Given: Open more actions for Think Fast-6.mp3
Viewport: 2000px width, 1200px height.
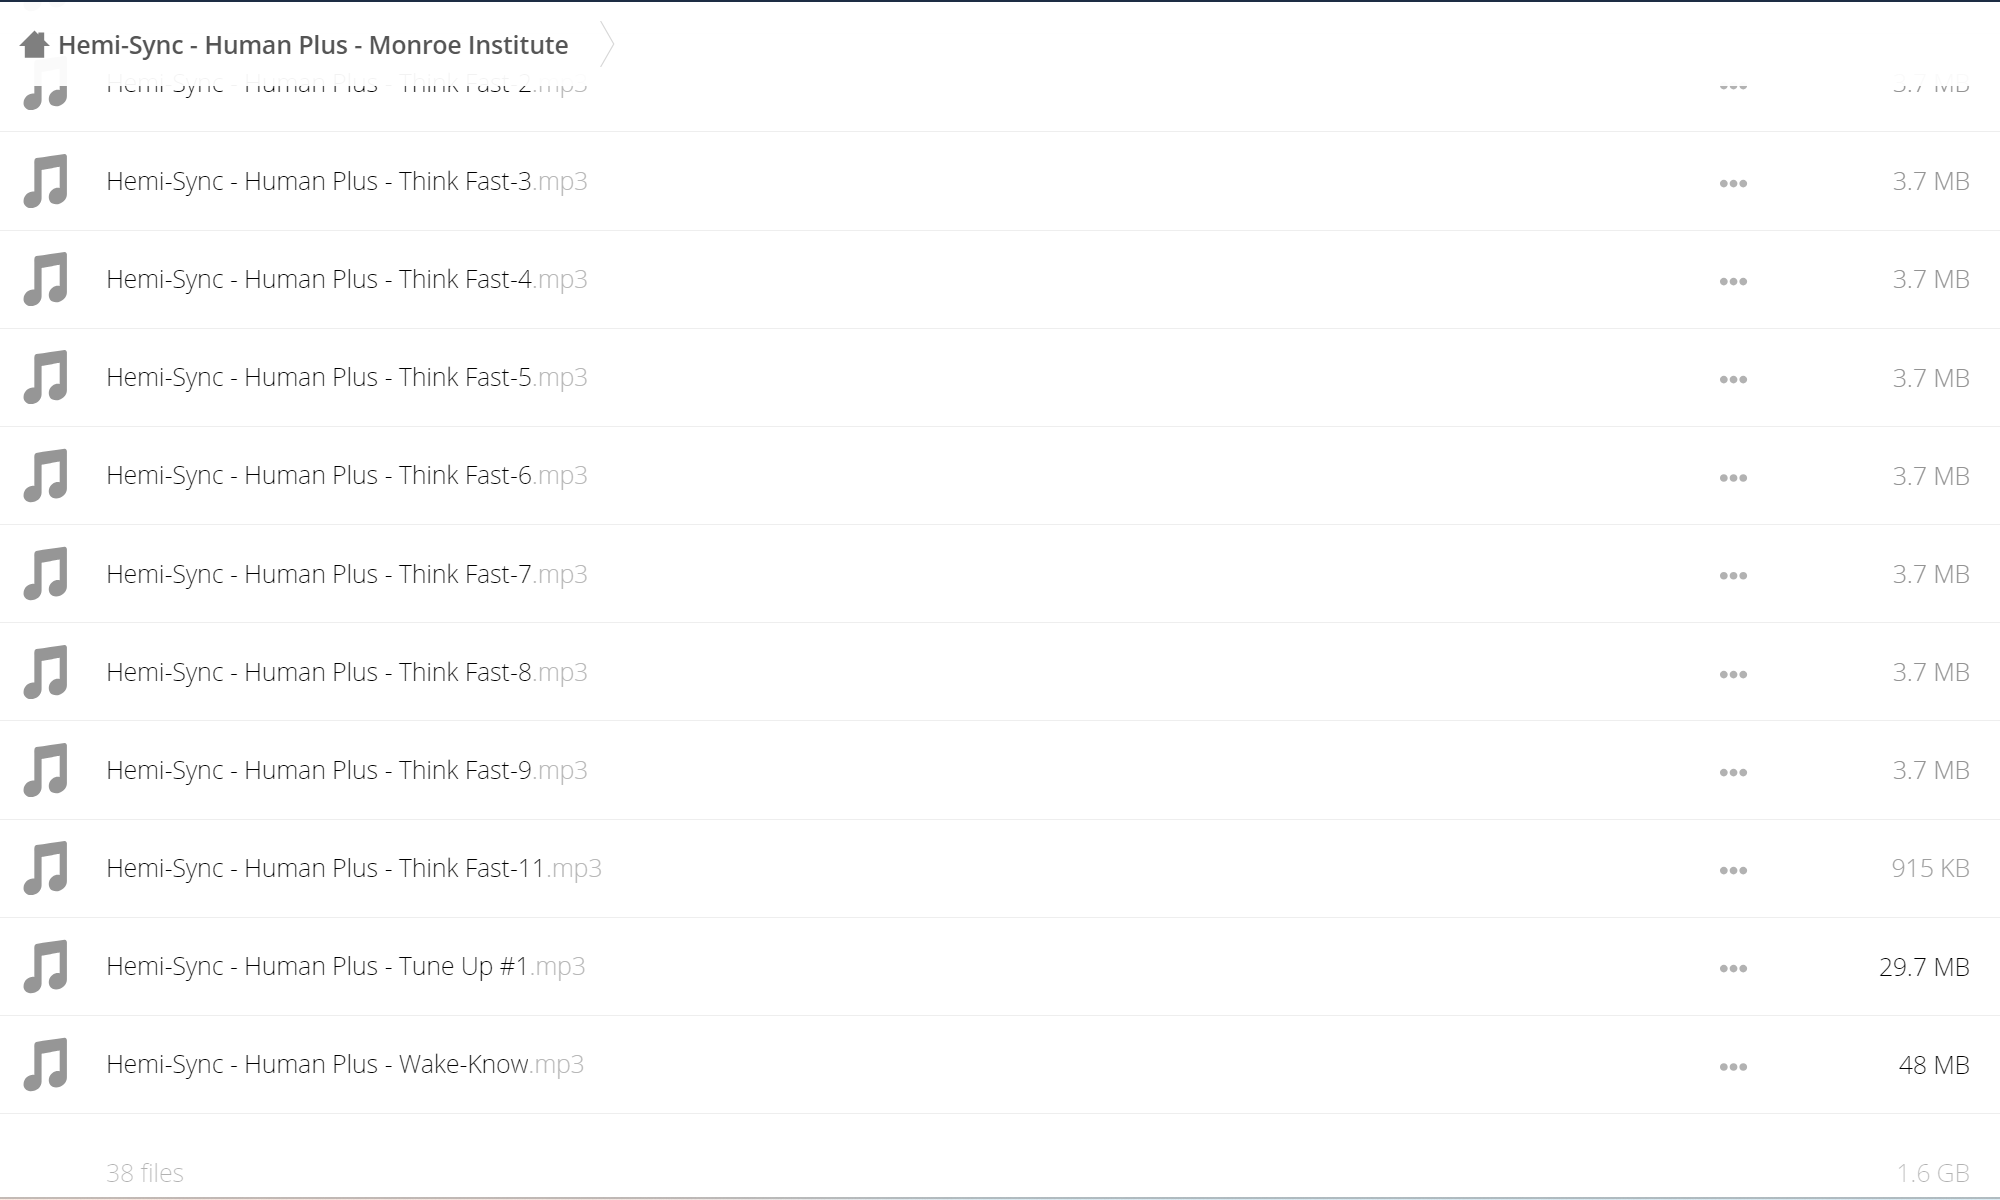Looking at the screenshot, I should (x=1733, y=477).
